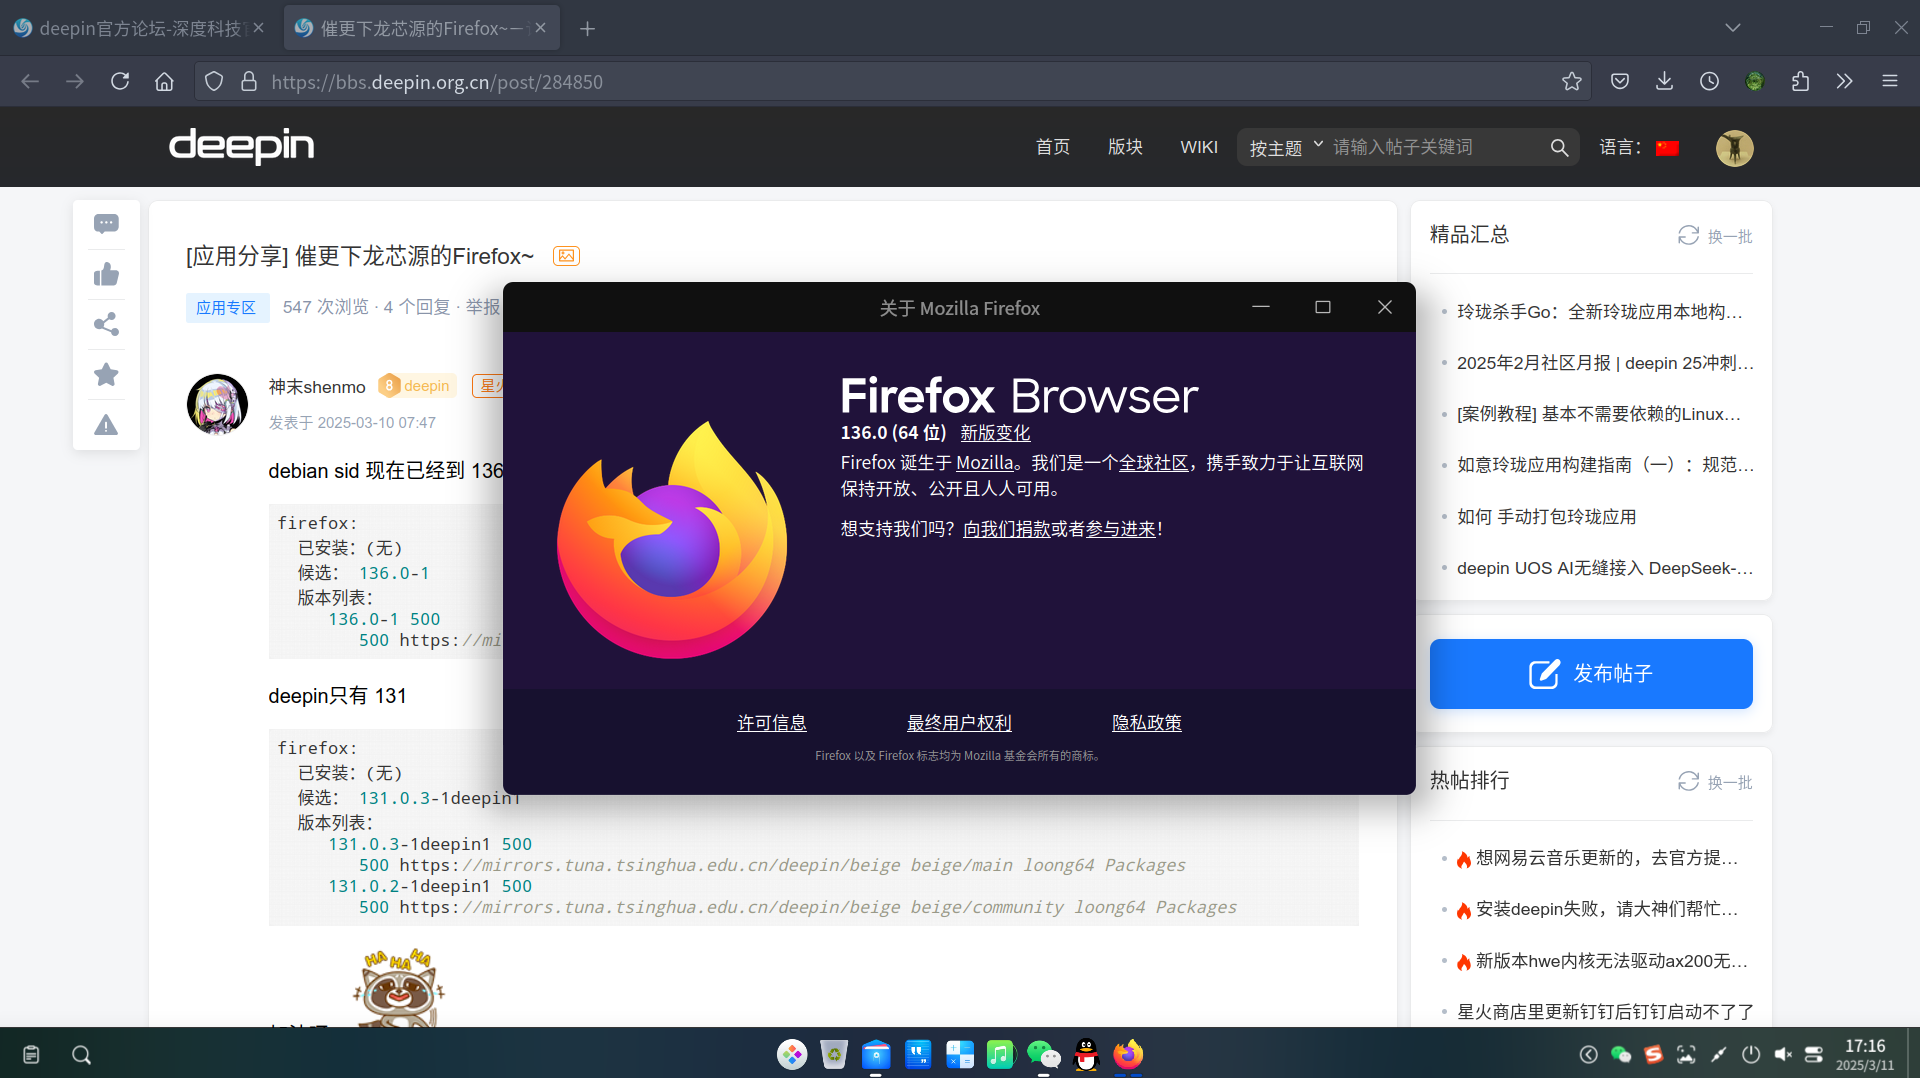The image size is (1920, 1078).
Task: Open author 神末shenmo profile name
Action: [x=317, y=387]
